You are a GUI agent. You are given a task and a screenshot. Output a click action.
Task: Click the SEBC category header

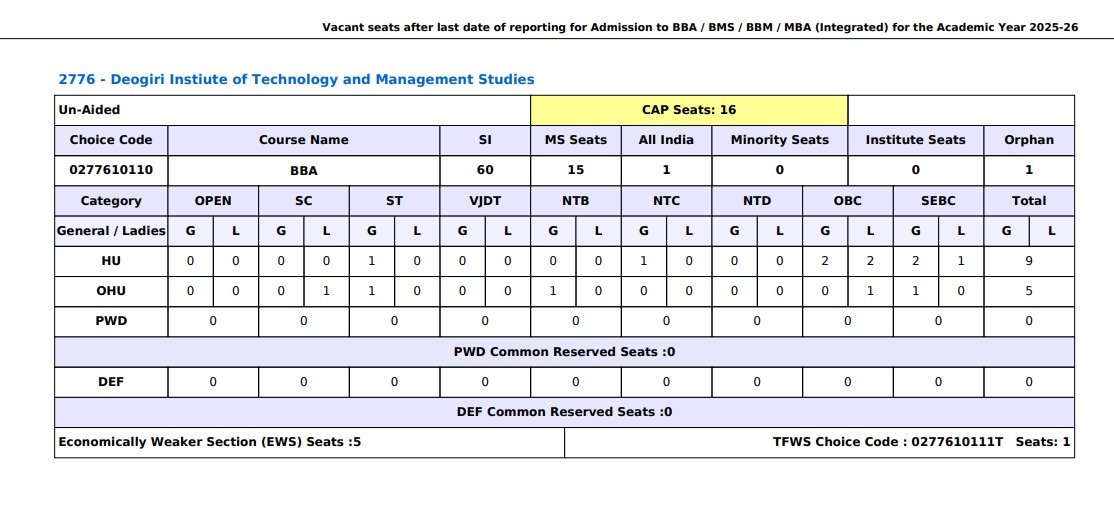[x=938, y=201]
